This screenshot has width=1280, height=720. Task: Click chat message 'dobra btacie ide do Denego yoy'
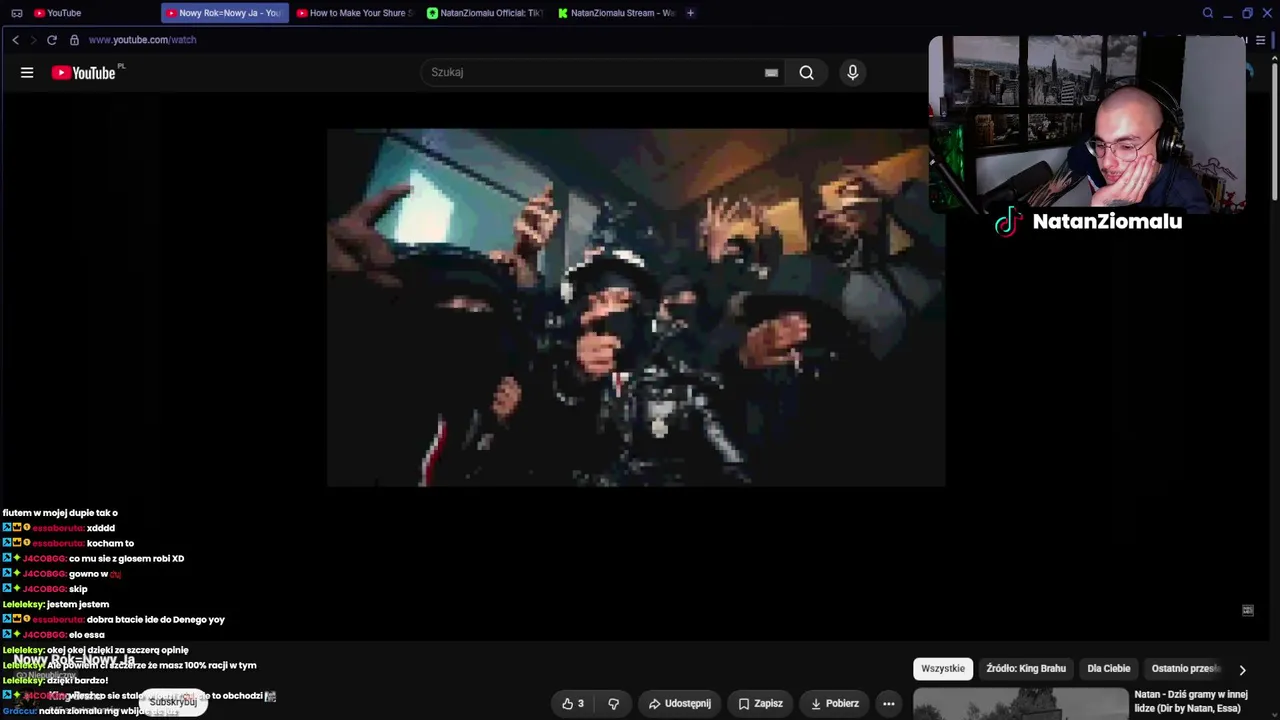(x=155, y=620)
